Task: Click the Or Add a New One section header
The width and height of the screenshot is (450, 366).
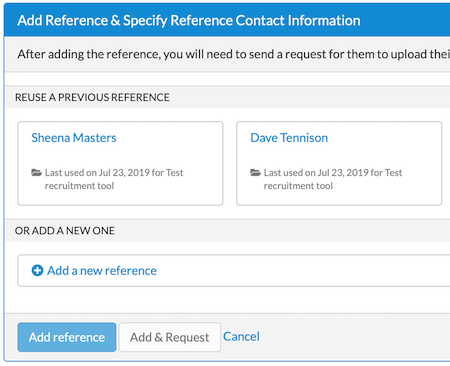Action: coord(65,230)
